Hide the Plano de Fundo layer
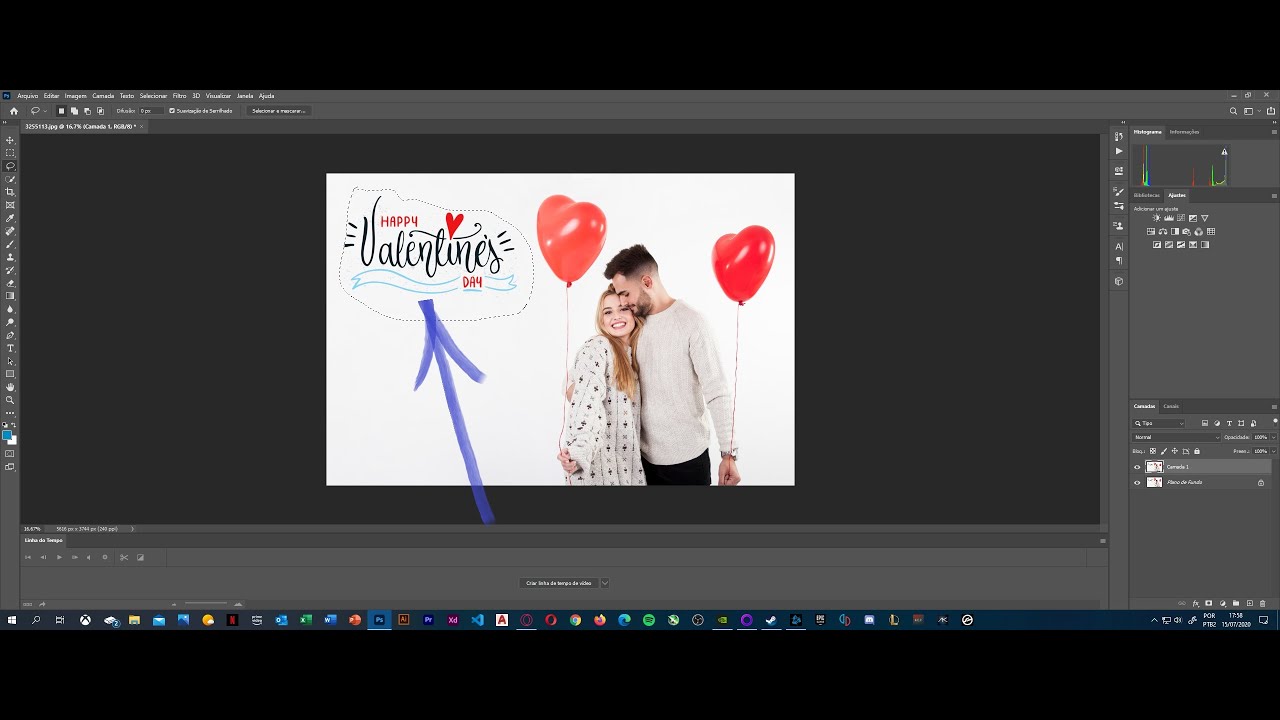 coord(1137,482)
